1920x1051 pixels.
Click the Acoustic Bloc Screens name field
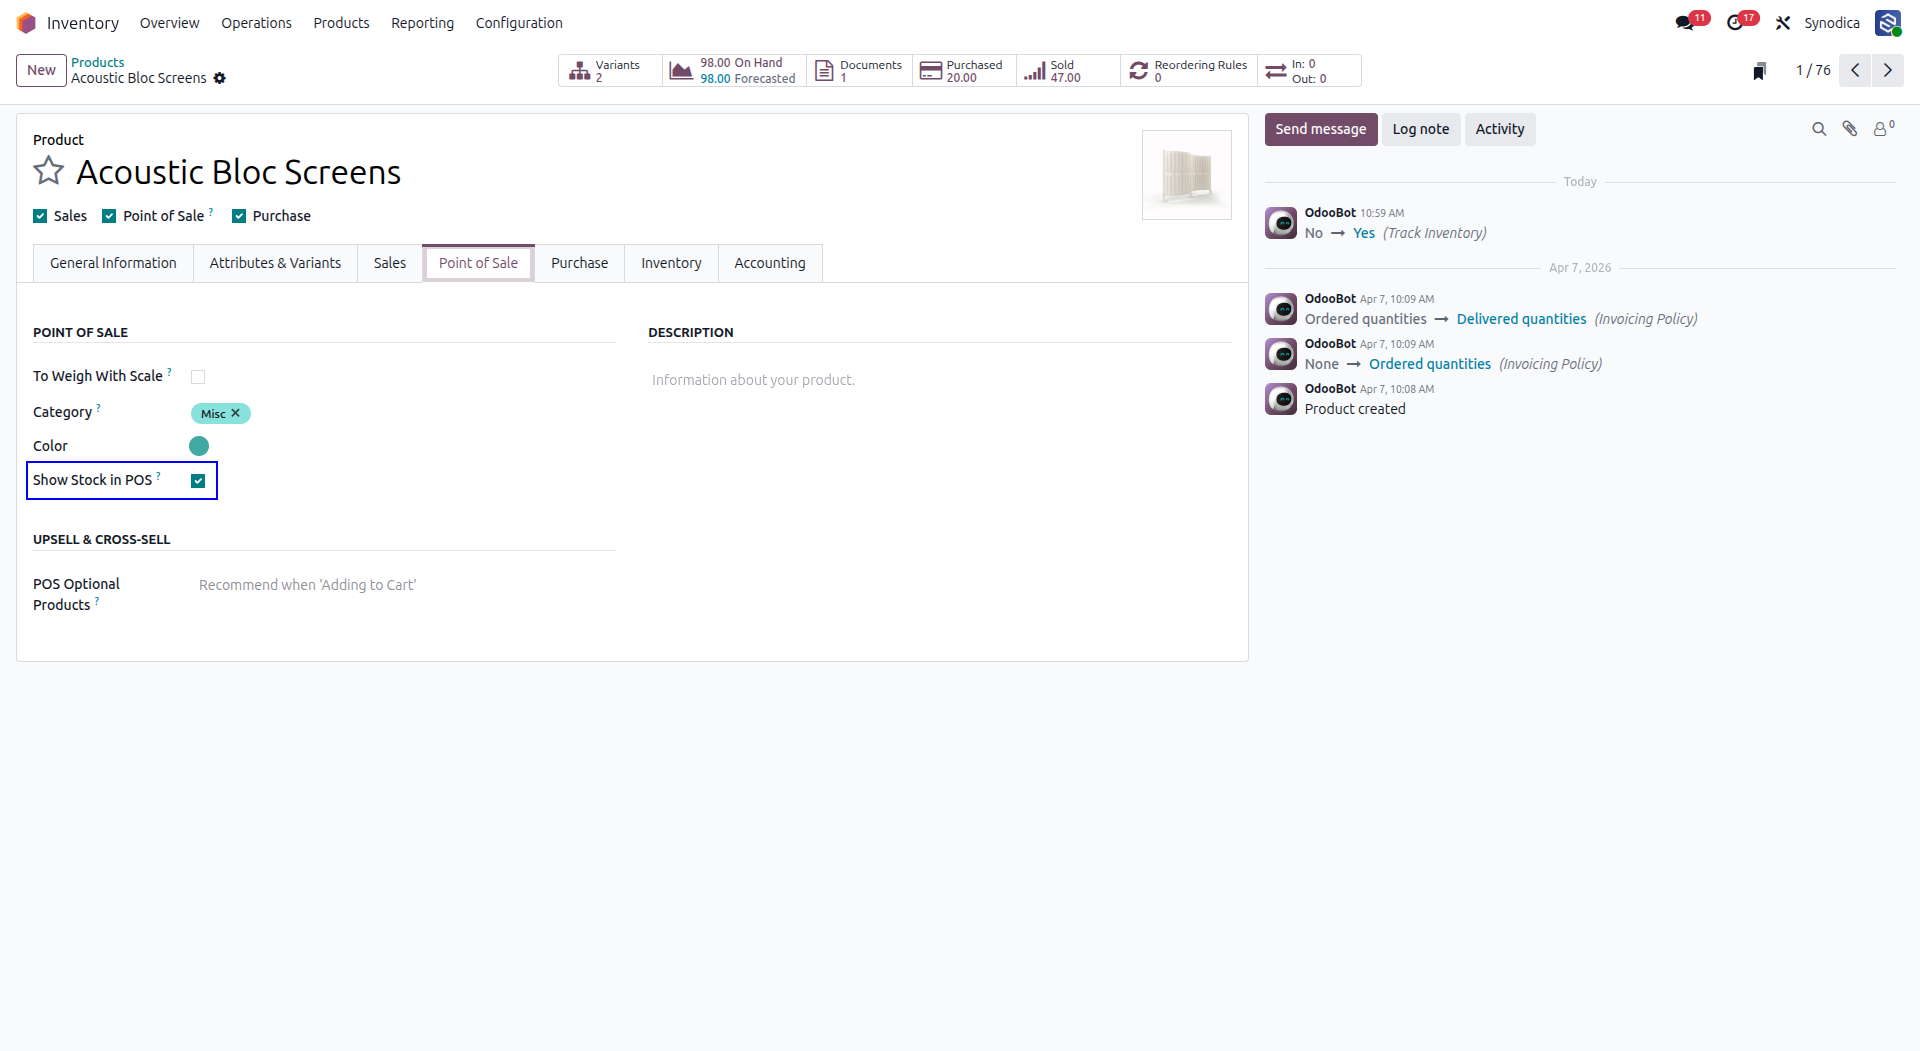[600, 172]
